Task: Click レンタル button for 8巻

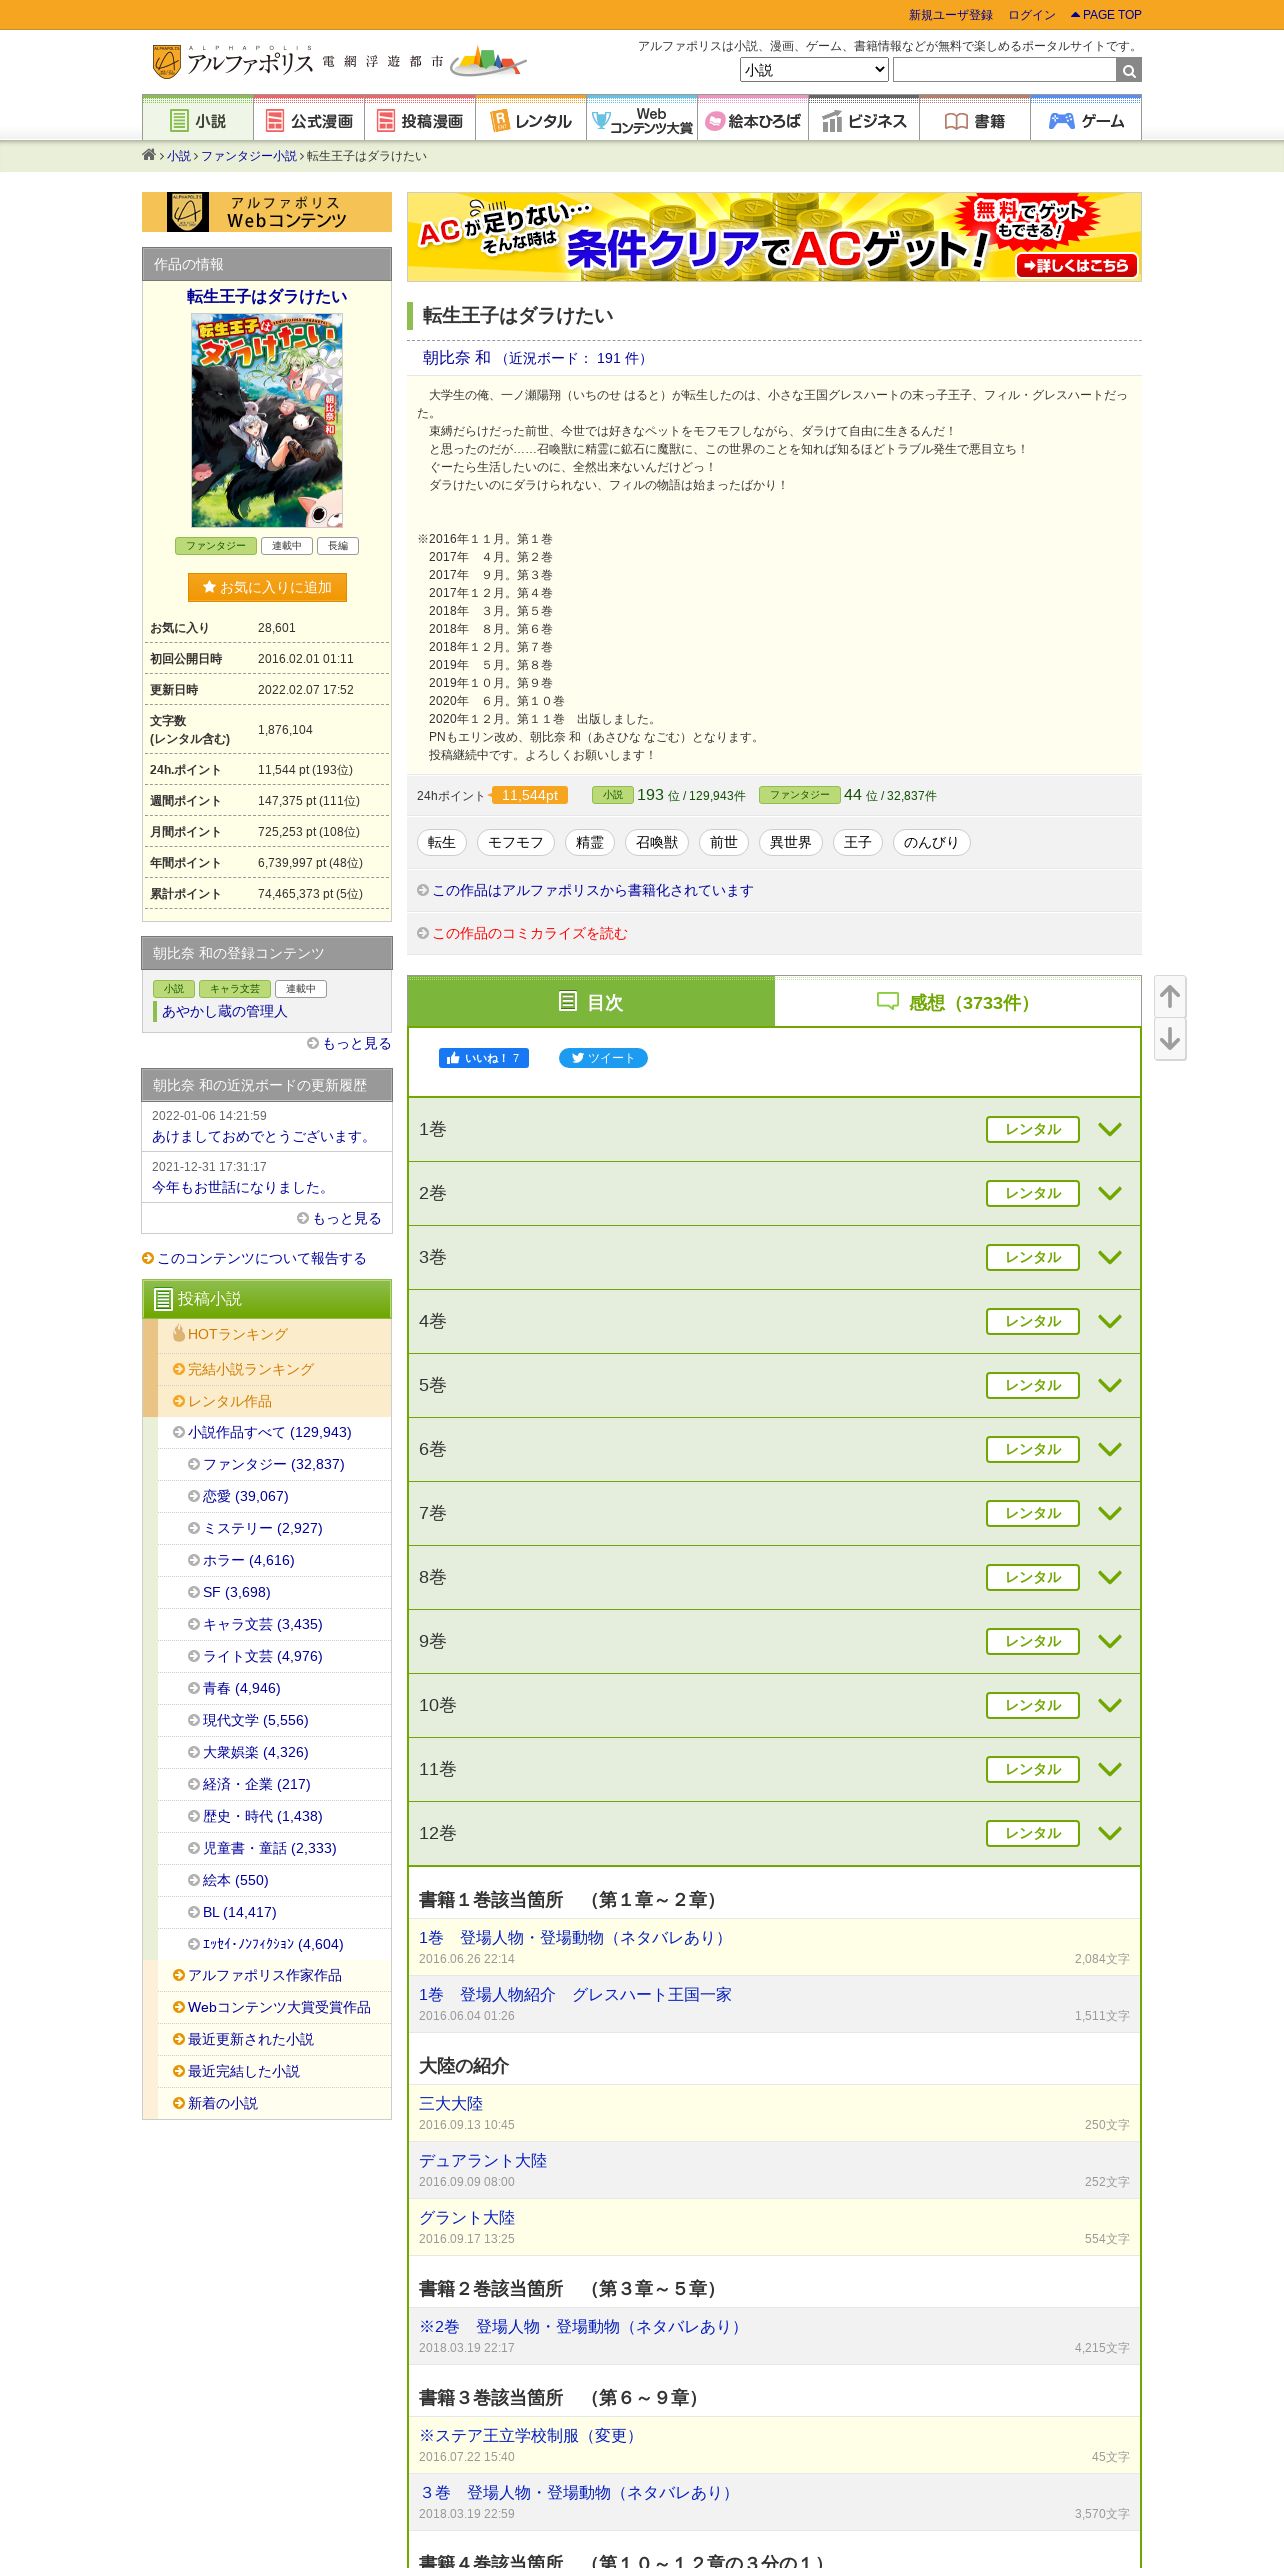Action: click(x=1033, y=1577)
